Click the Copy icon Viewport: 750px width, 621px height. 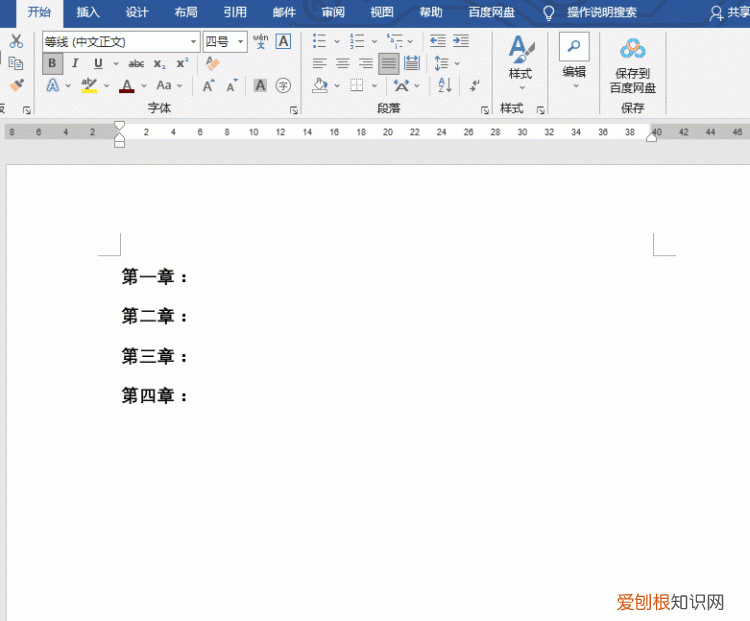[16, 63]
